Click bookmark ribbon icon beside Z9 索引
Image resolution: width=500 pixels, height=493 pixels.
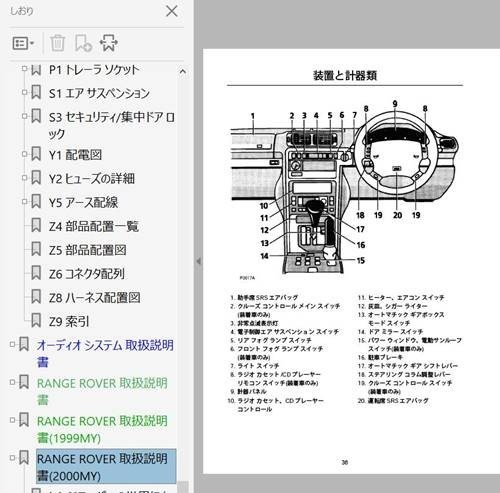click(36, 320)
